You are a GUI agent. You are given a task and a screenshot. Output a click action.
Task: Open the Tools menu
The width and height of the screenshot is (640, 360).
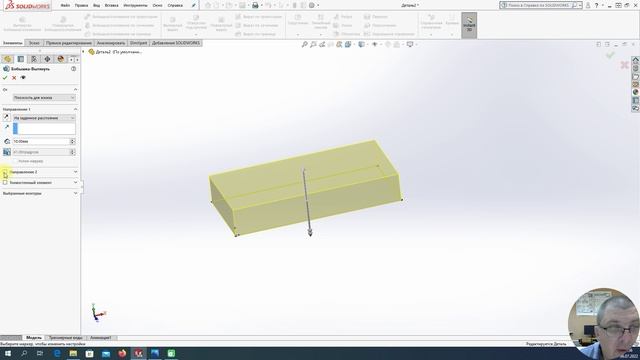135,6
